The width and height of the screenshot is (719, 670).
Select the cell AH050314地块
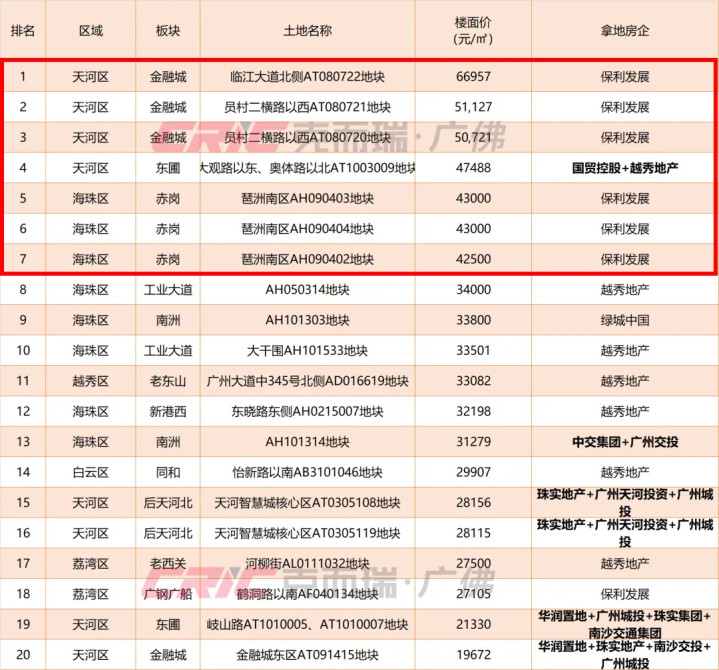pos(307,290)
